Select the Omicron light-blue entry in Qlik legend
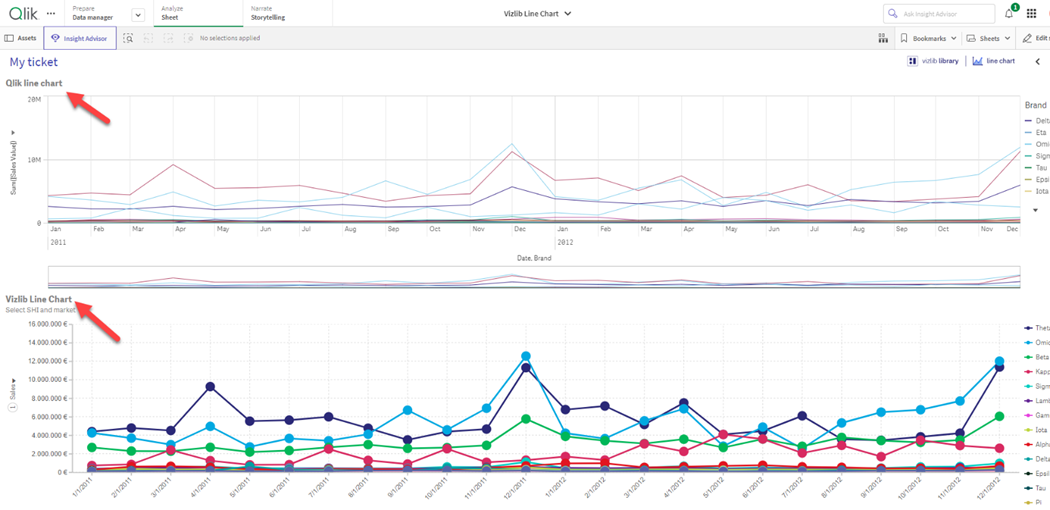This screenshot has width=1050, height=510. [x=1037, y=144]
